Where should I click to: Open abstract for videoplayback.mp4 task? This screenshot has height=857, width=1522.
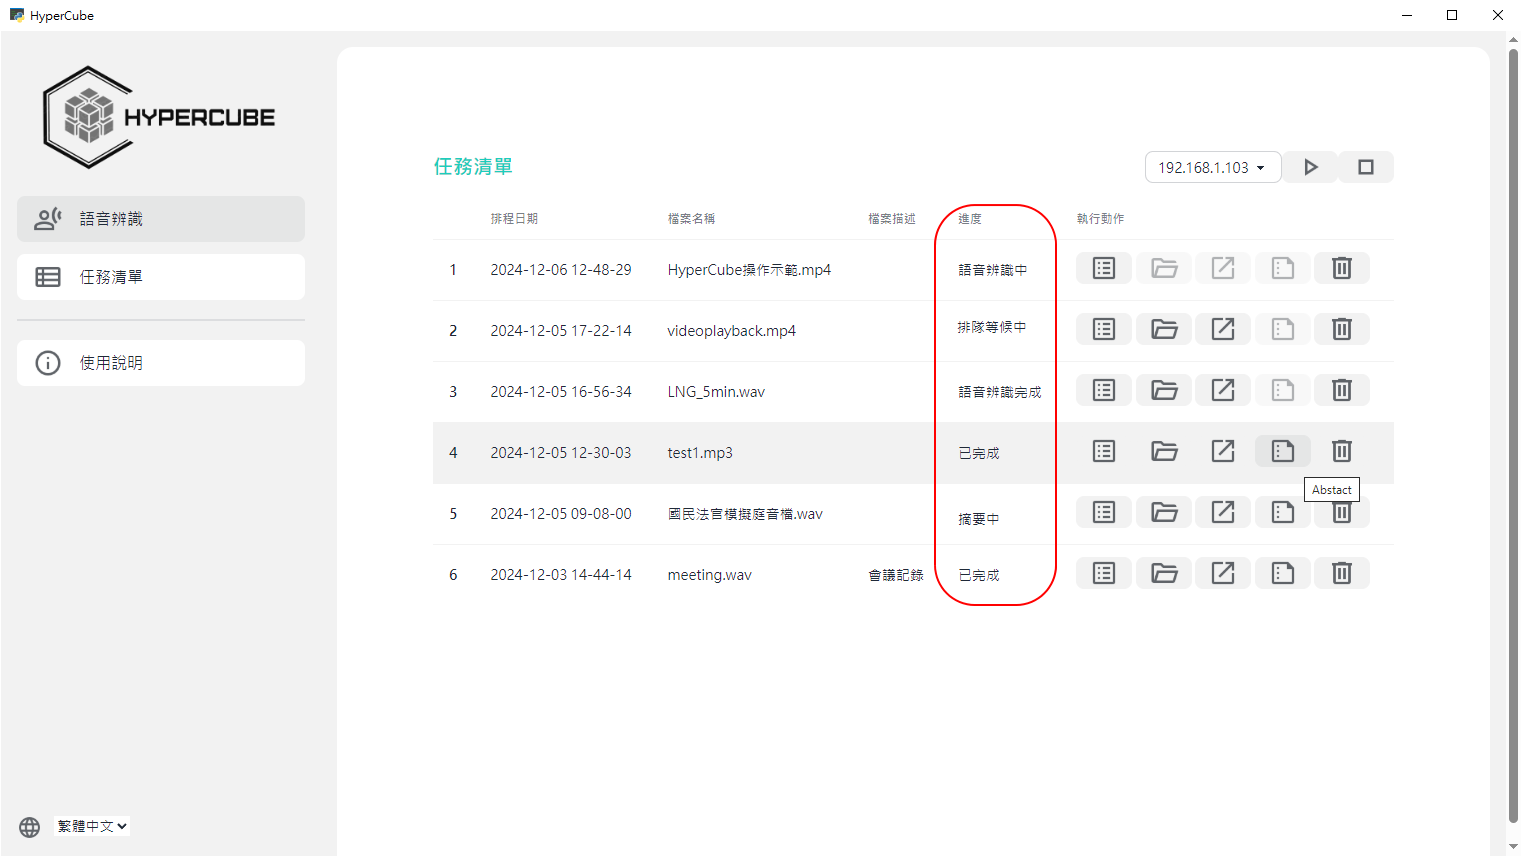tap(1283, 329)
